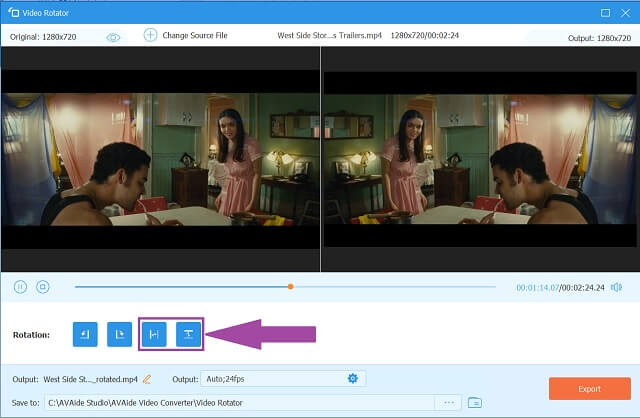Toggle the original preview eye icon
640x418 pixels.
click(113, 38)
